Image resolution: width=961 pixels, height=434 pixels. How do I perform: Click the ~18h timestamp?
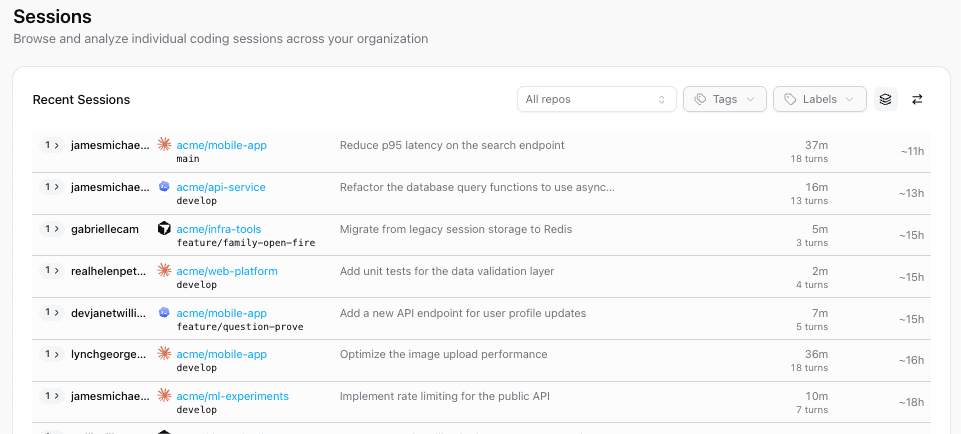(911, 402)
